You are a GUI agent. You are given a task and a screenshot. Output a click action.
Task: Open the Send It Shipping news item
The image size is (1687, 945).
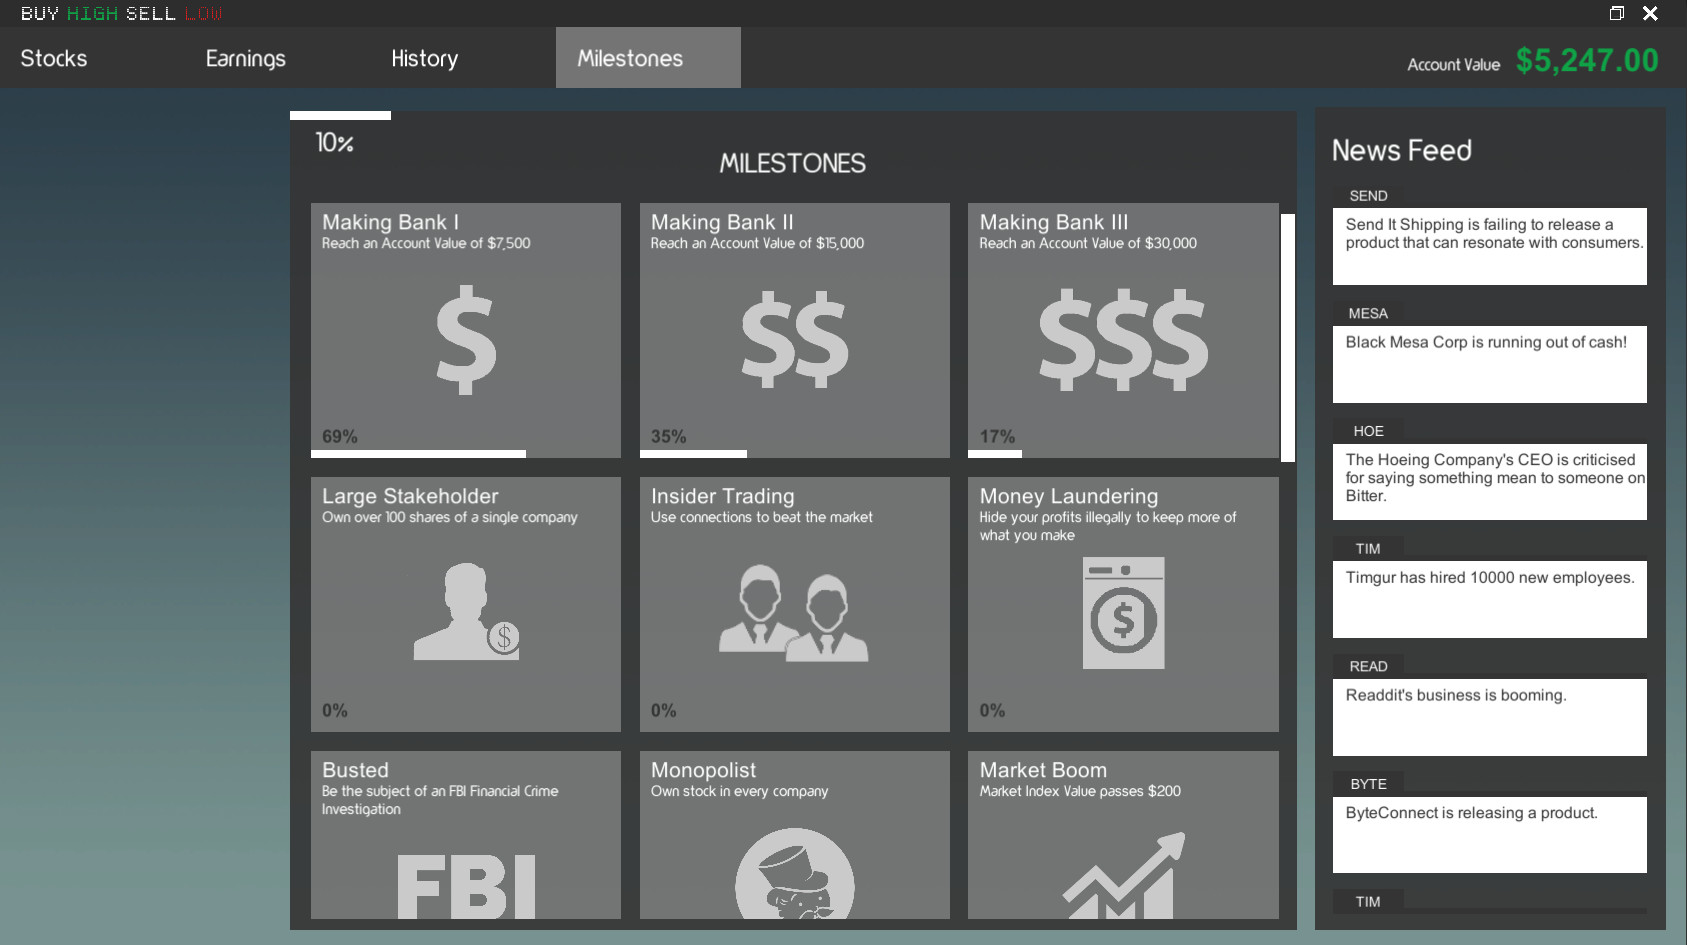(1489, 246)
